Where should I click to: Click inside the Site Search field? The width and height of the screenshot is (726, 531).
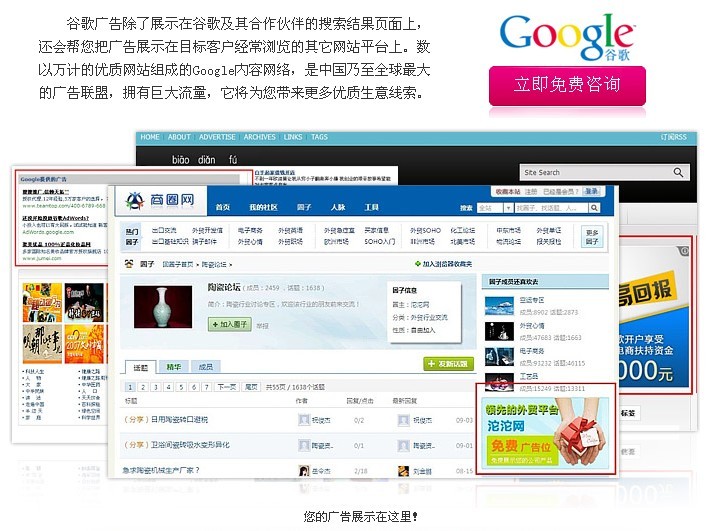click(590, 172)
